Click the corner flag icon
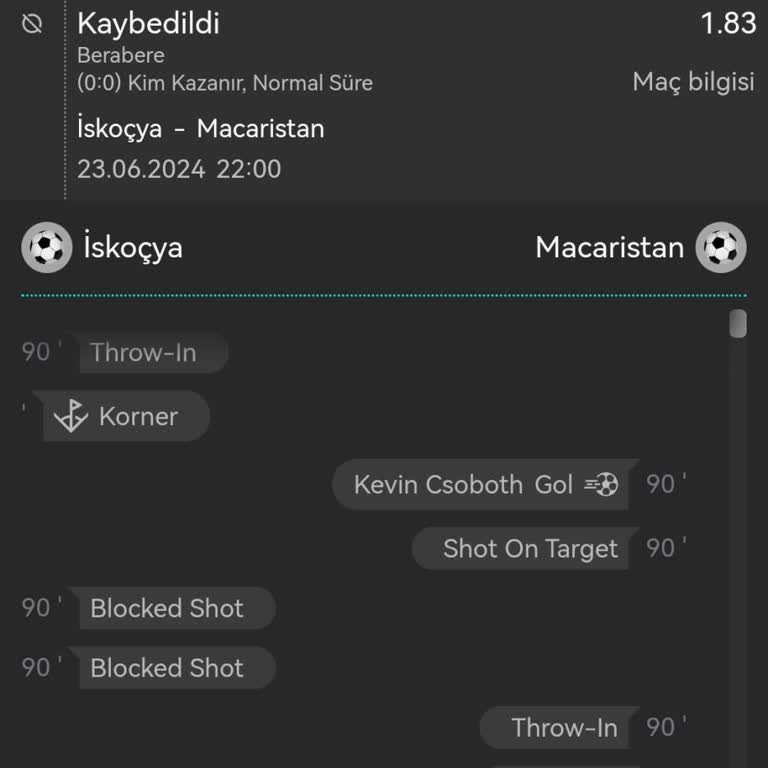The image size is (768, 768). click(71, 416)
